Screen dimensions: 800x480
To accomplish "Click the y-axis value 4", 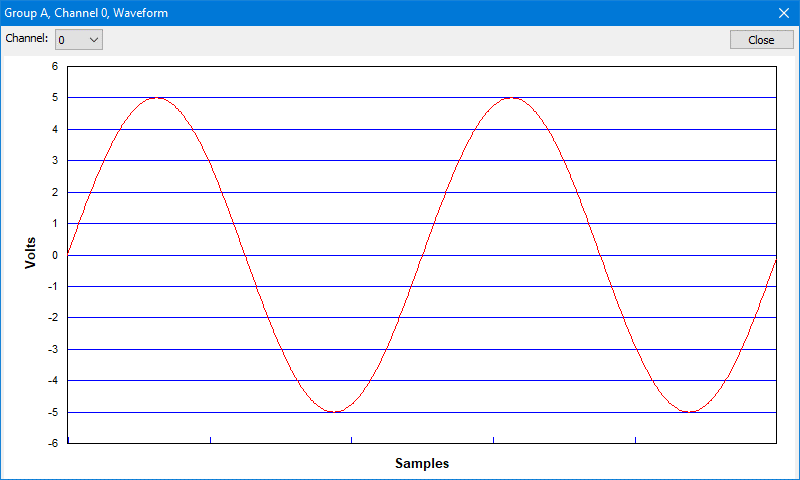I will point(55,130).
